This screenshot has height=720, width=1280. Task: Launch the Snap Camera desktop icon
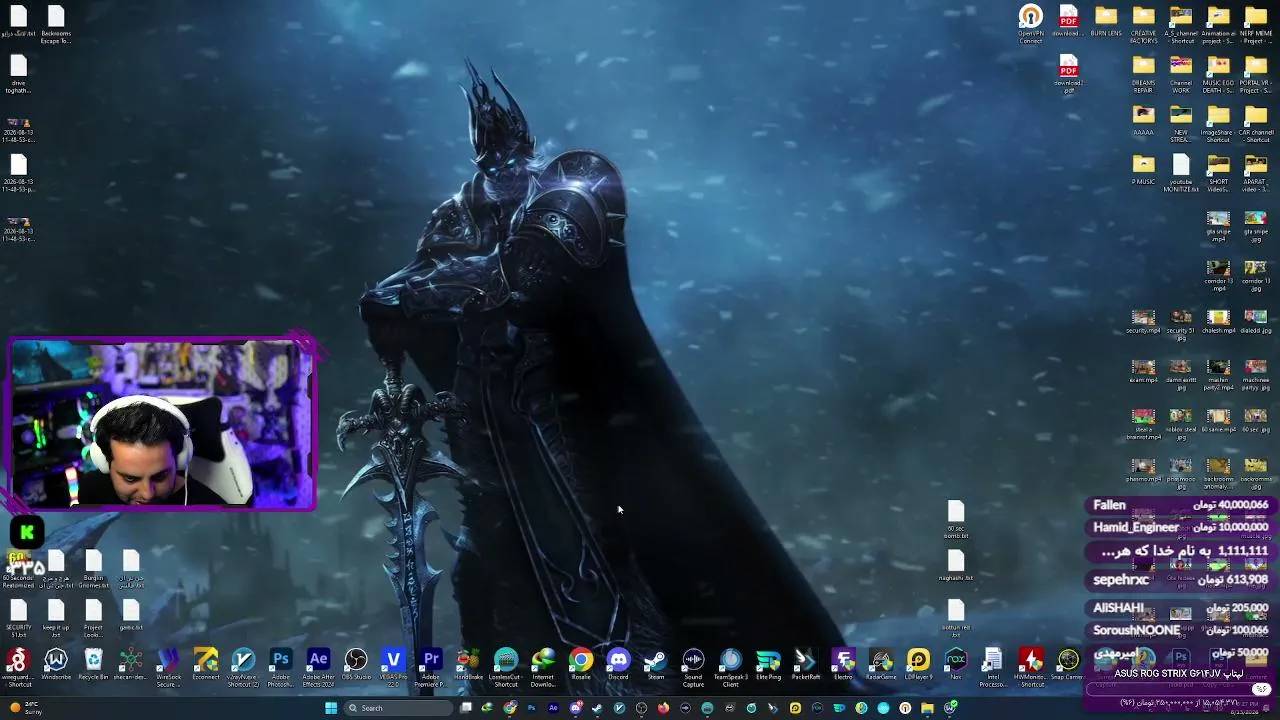(1068, 666)
